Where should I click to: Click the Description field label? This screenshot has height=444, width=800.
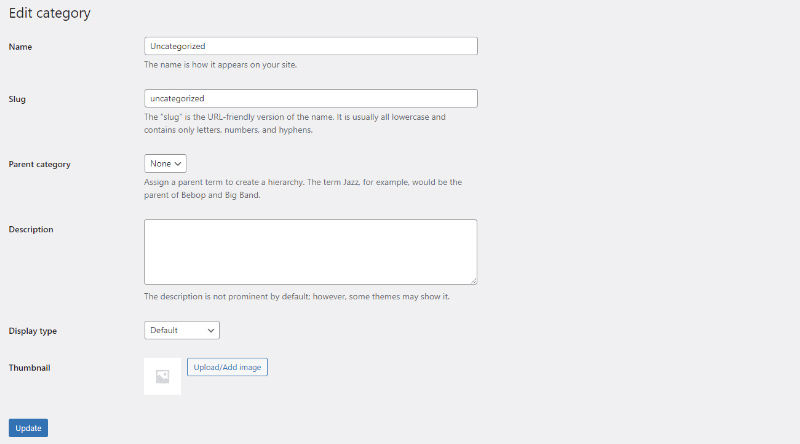coord(31,229)
